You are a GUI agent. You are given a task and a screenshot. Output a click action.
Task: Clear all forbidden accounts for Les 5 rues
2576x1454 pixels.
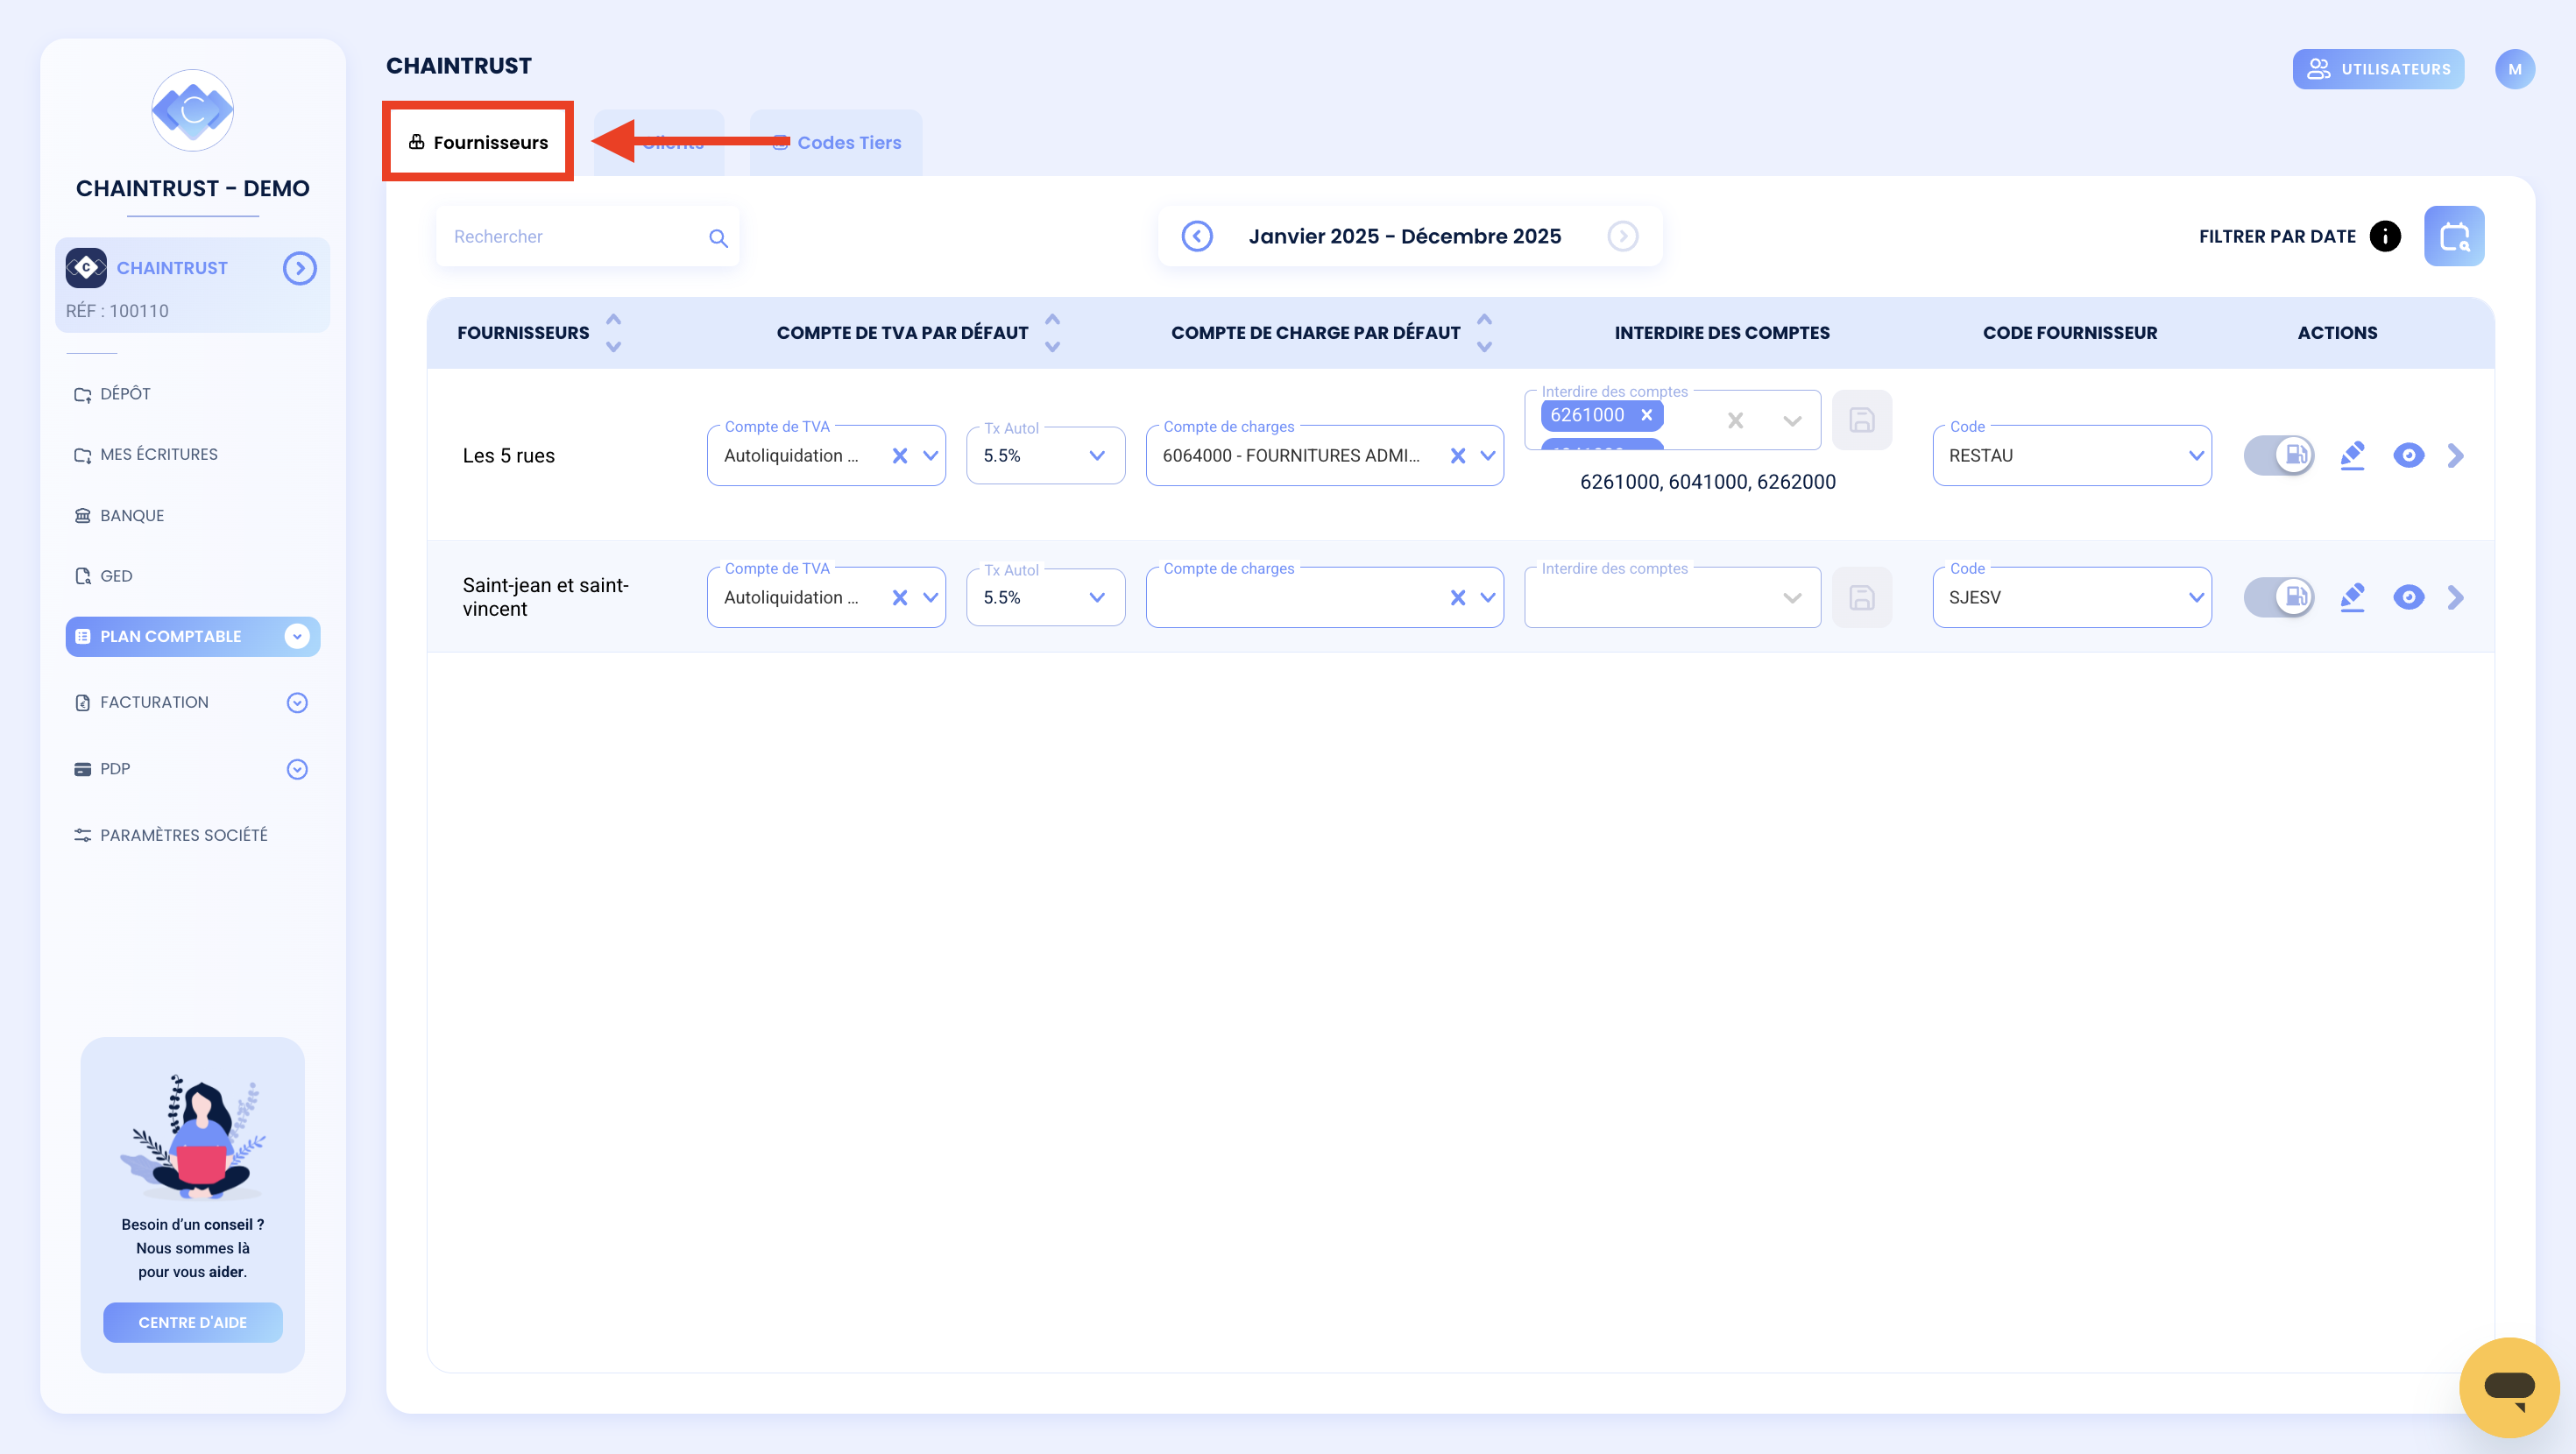pos(1735,421)
